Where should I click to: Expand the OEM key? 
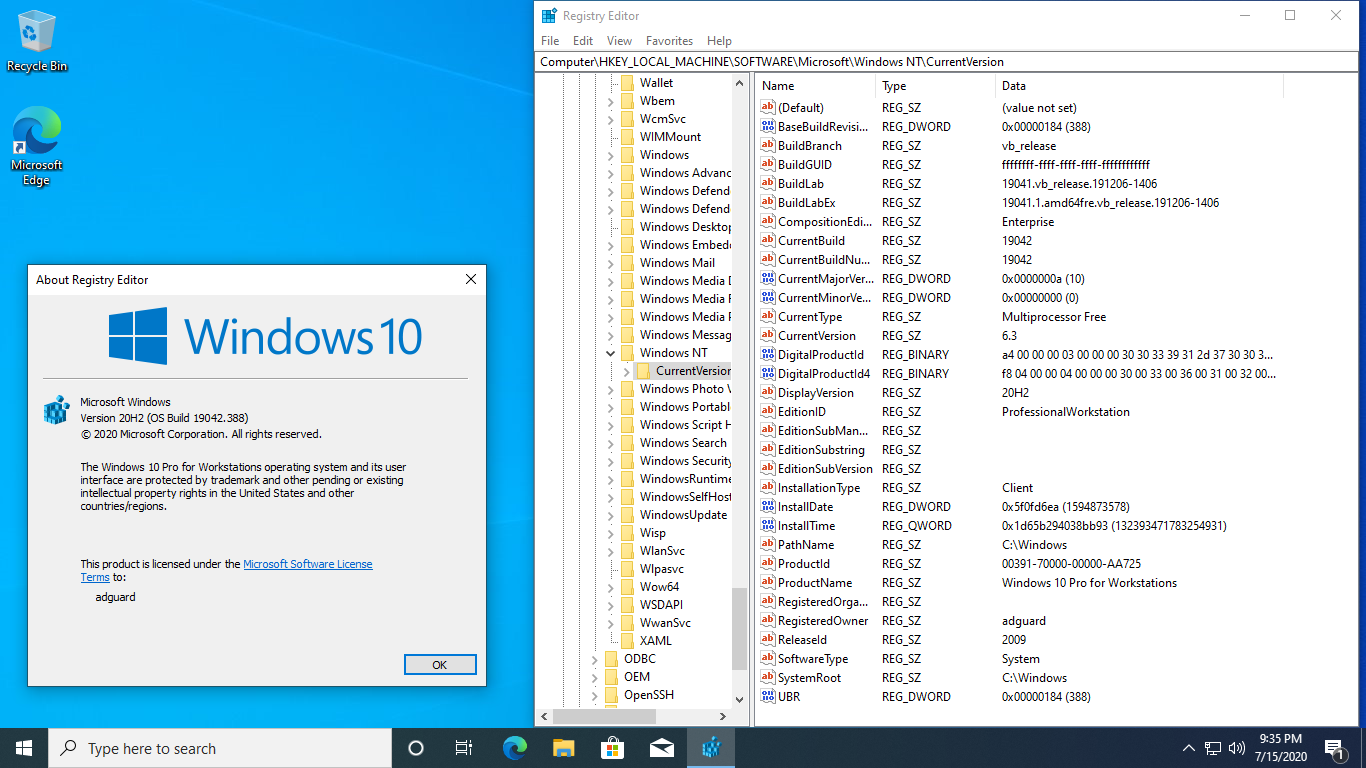point(595,677)
